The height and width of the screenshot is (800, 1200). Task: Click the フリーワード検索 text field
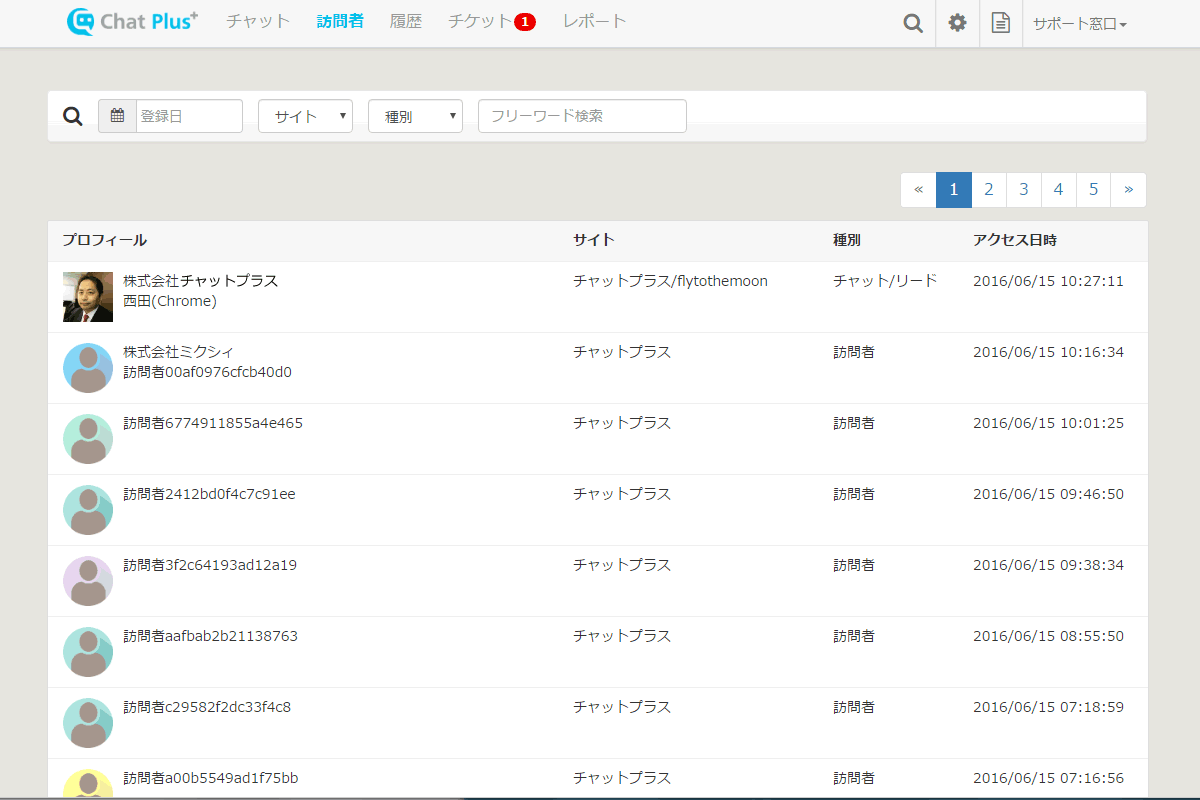click(x=582, y=116)
